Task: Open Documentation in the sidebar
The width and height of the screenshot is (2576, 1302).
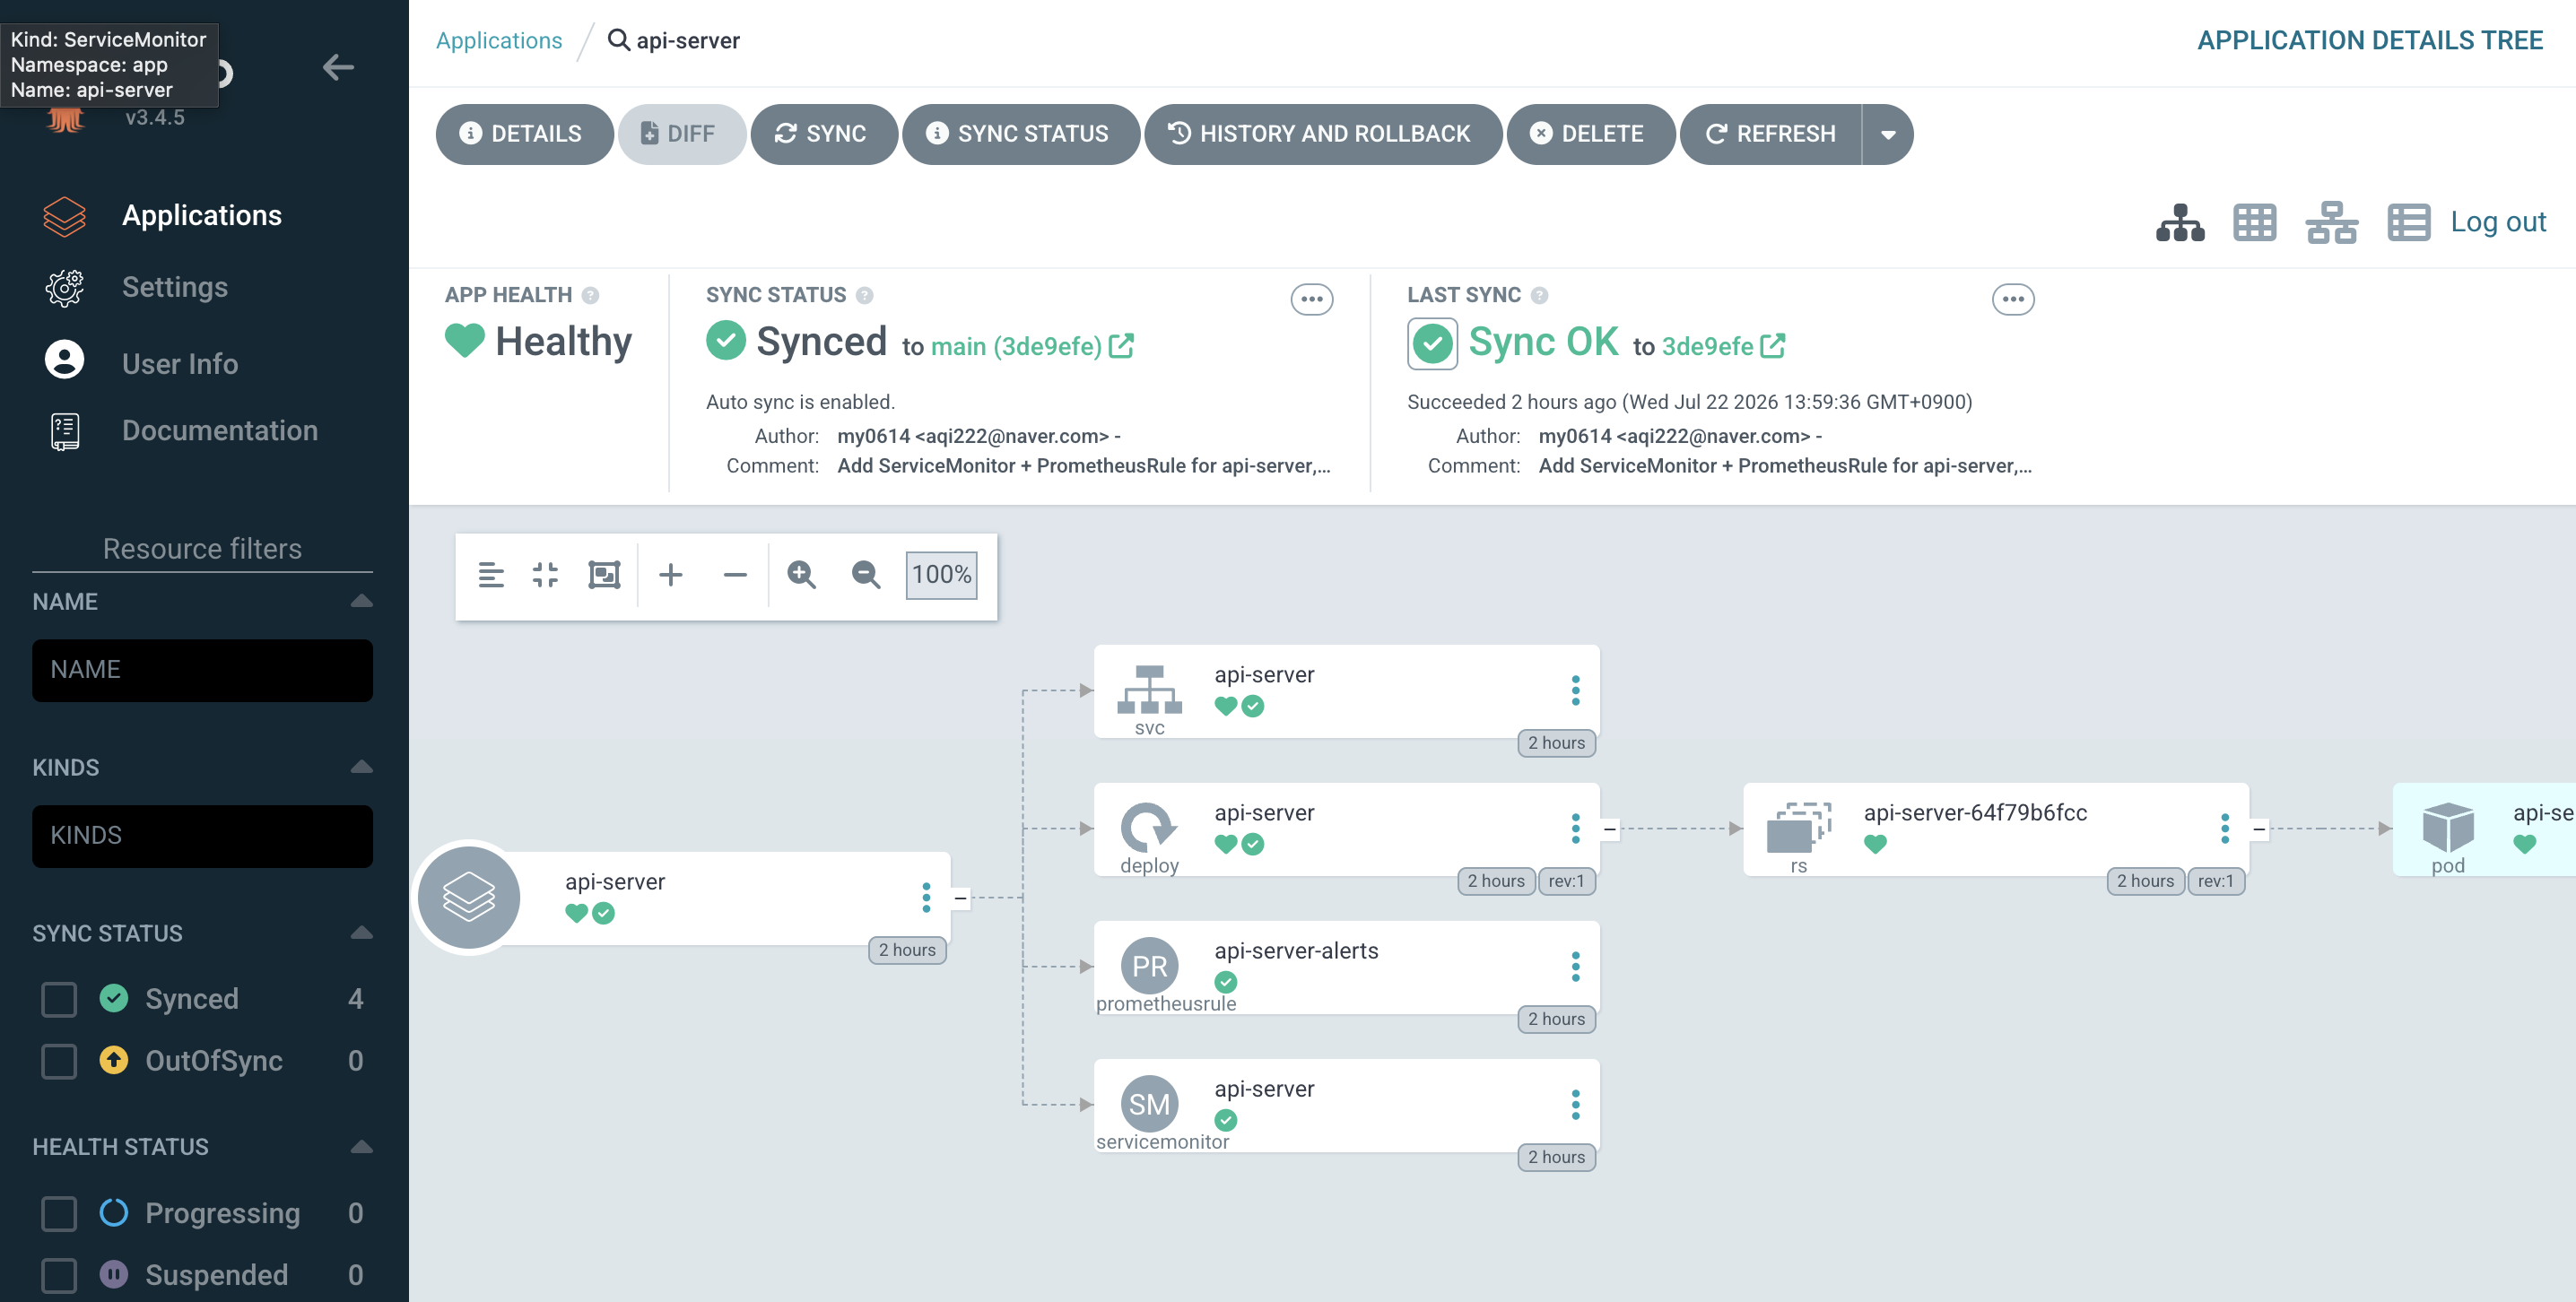Action: tap(220, 430)
